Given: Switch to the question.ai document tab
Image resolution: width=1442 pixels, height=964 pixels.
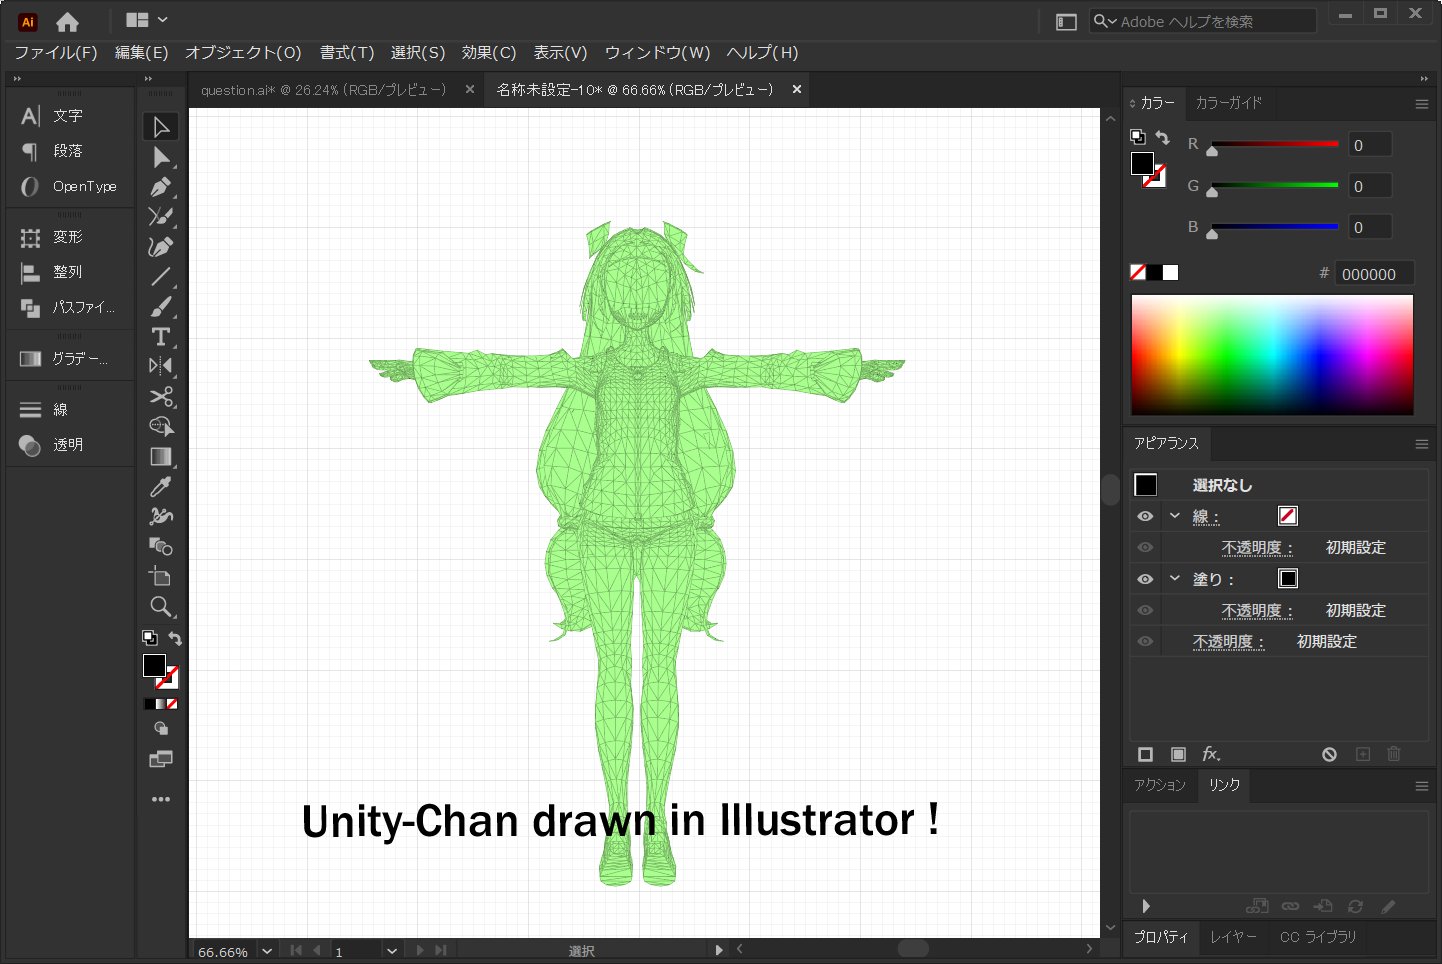Looking at the screenshot, I should coord(324,90).
